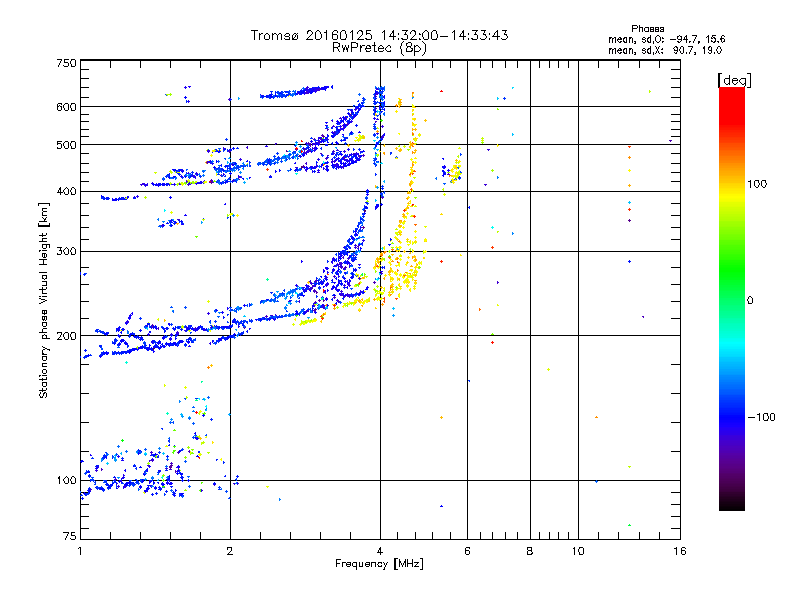Click the x-axis tick label '16'
This screenshot has height=600, width=800.
680,551
